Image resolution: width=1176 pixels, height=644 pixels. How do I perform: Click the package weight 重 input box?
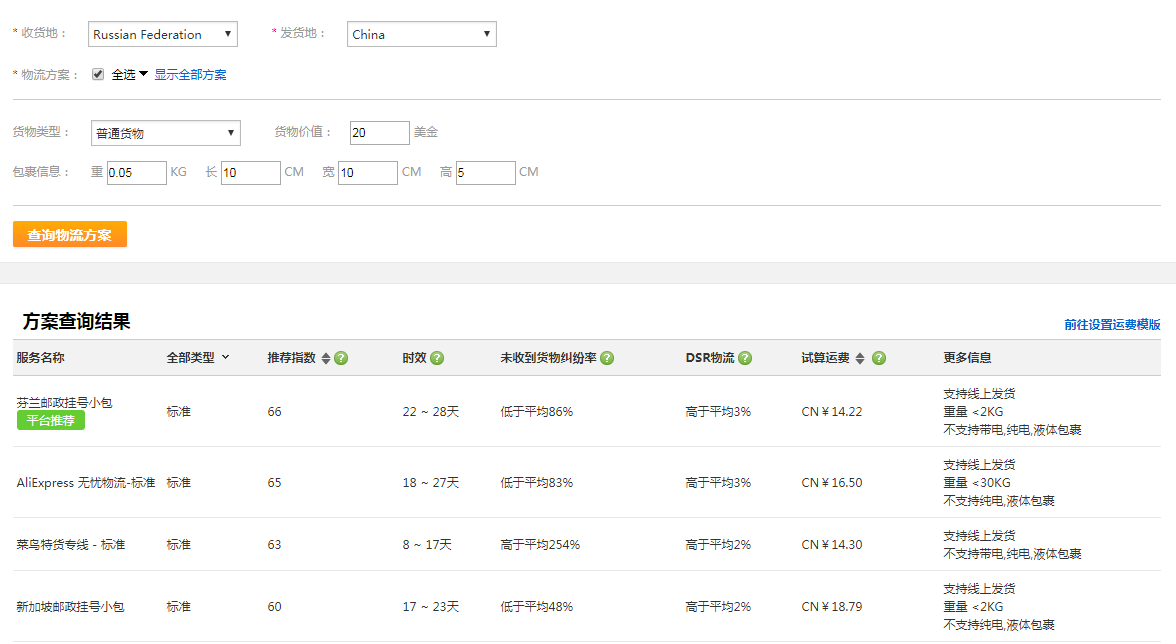137,172
